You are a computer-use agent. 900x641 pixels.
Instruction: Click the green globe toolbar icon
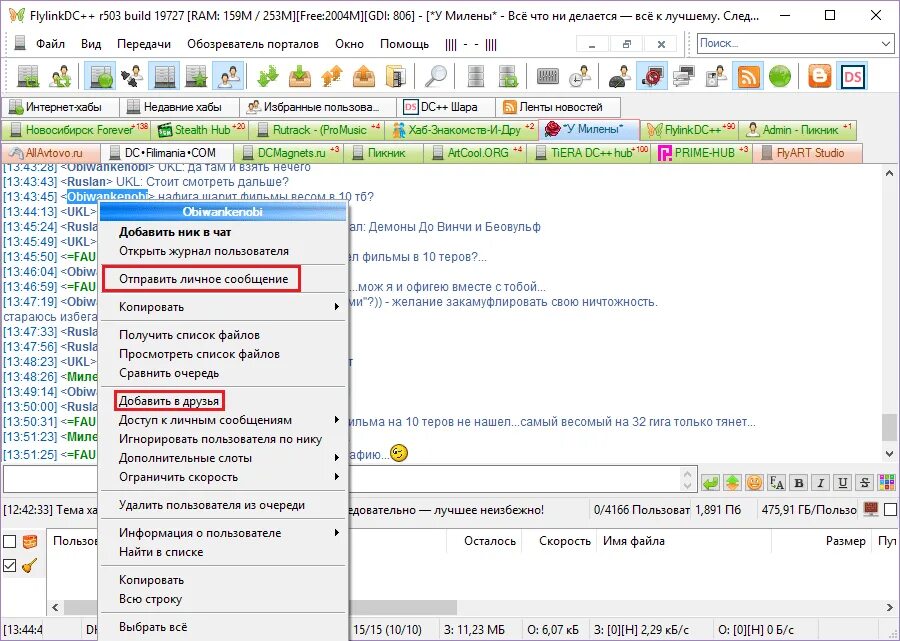coord(779,76)
